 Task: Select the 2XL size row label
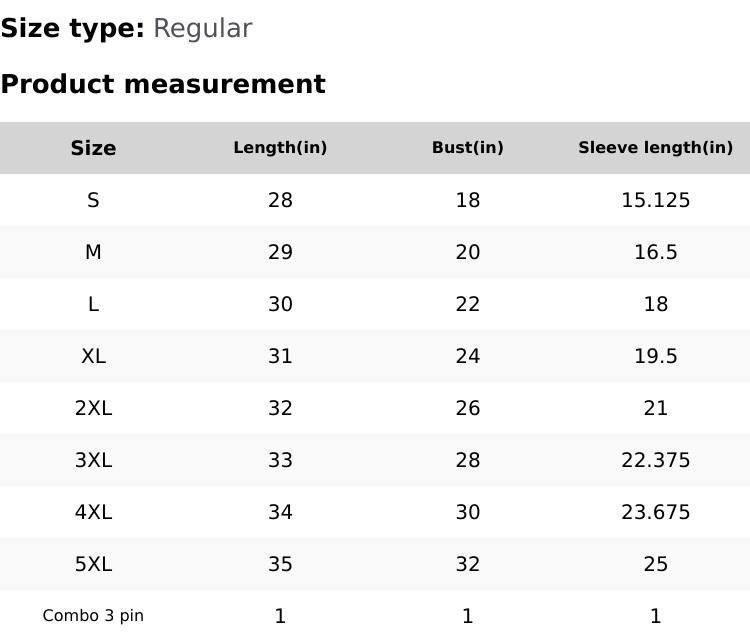tap(93, 408)
